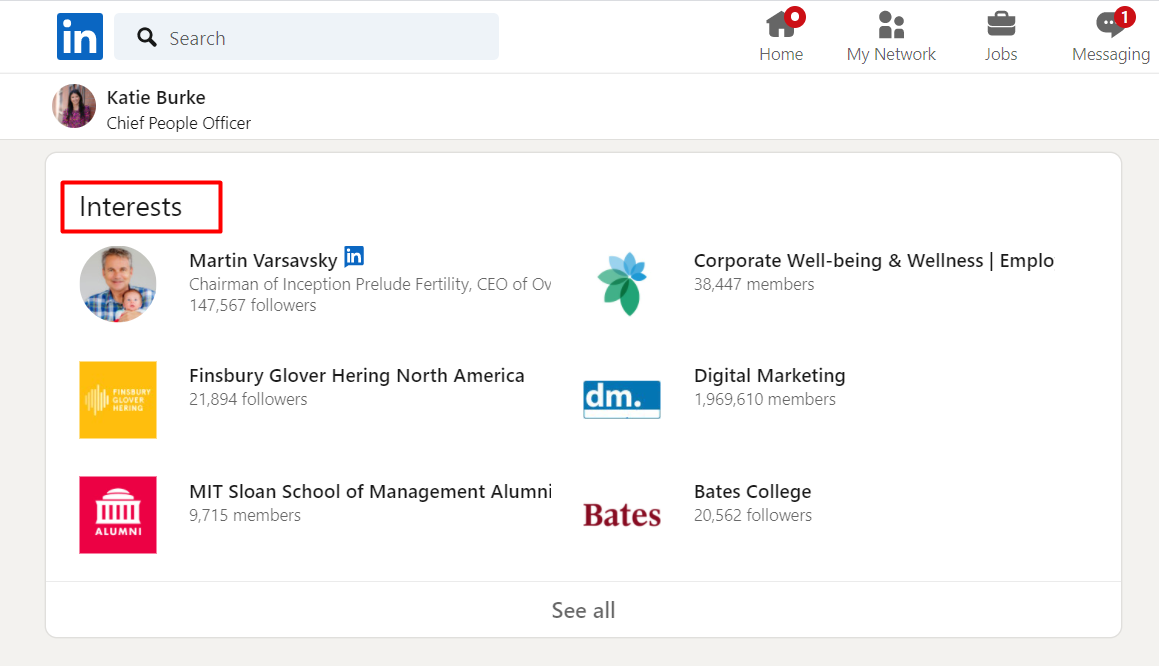Open Bates College name link
1159x666 pixels.
tap(752, 492)
